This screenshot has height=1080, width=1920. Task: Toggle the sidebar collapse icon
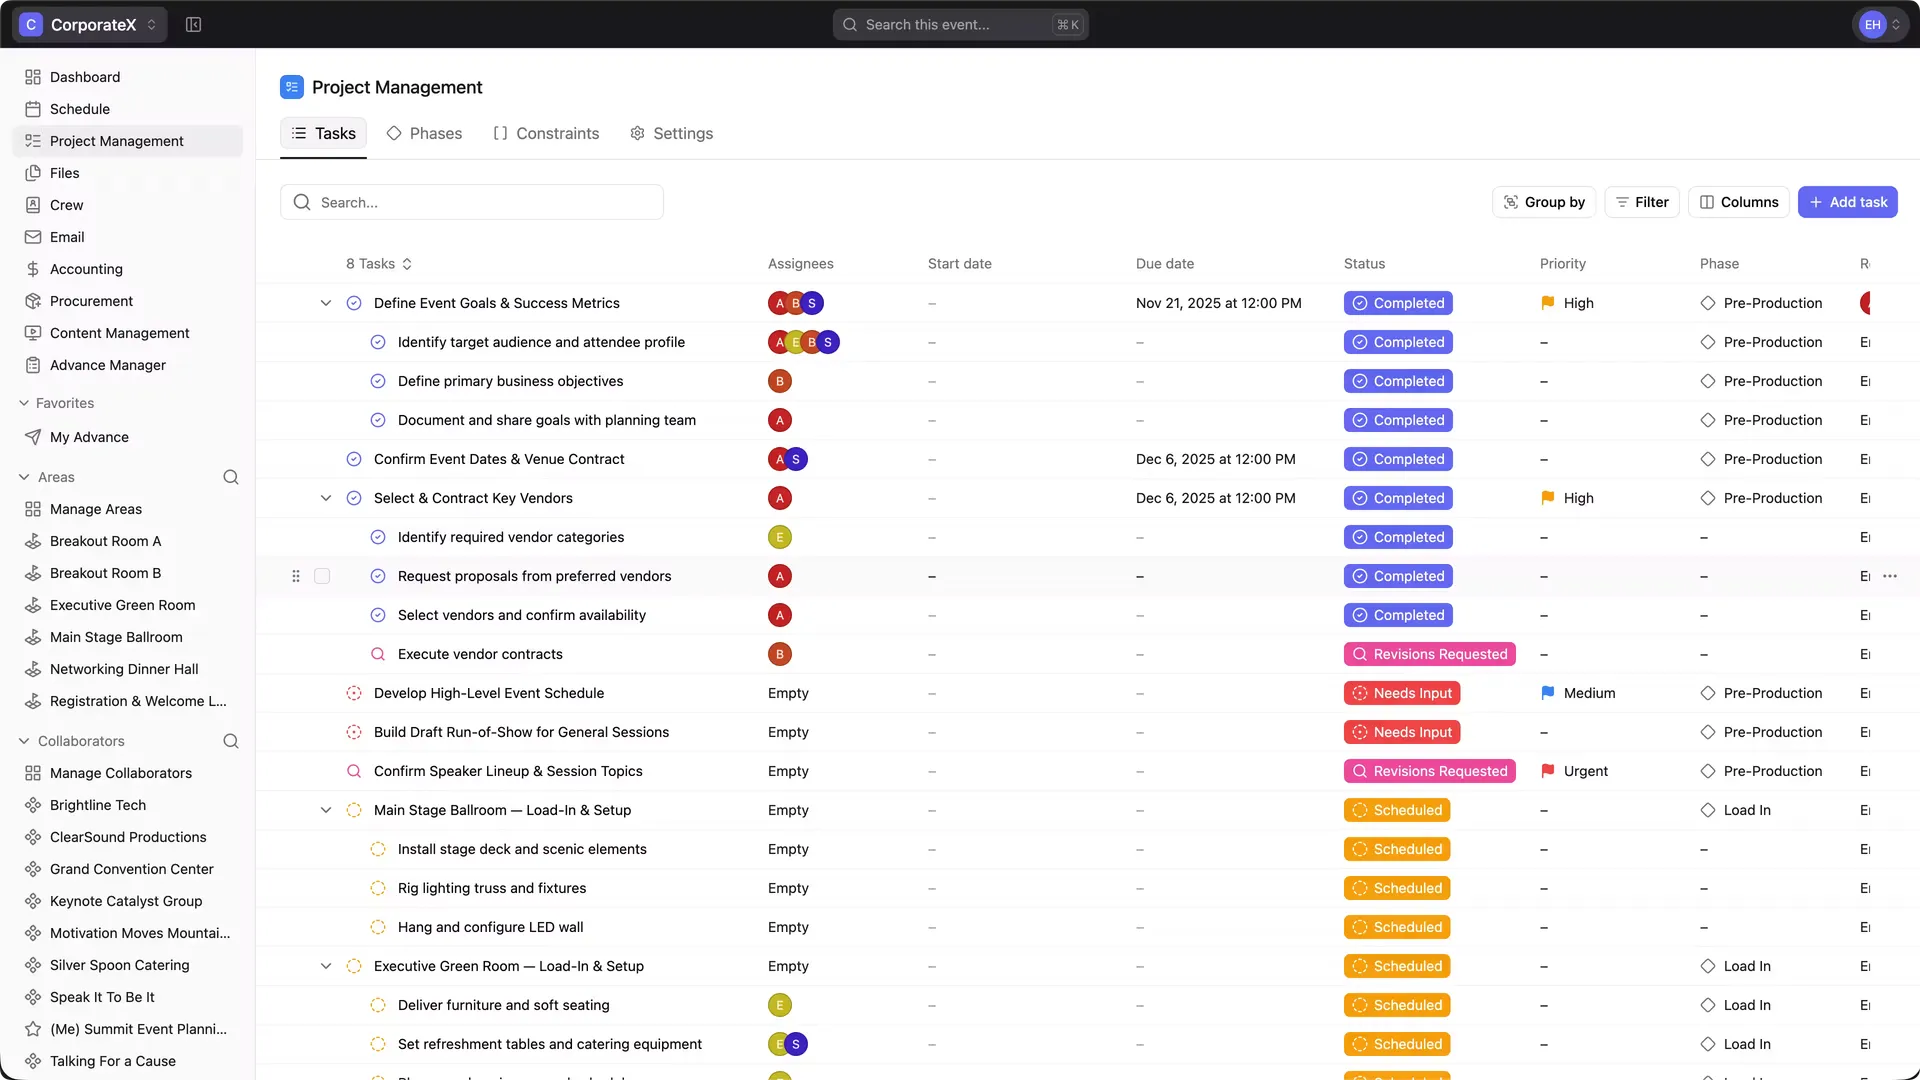pyautogui.click(x=194, y=24)
